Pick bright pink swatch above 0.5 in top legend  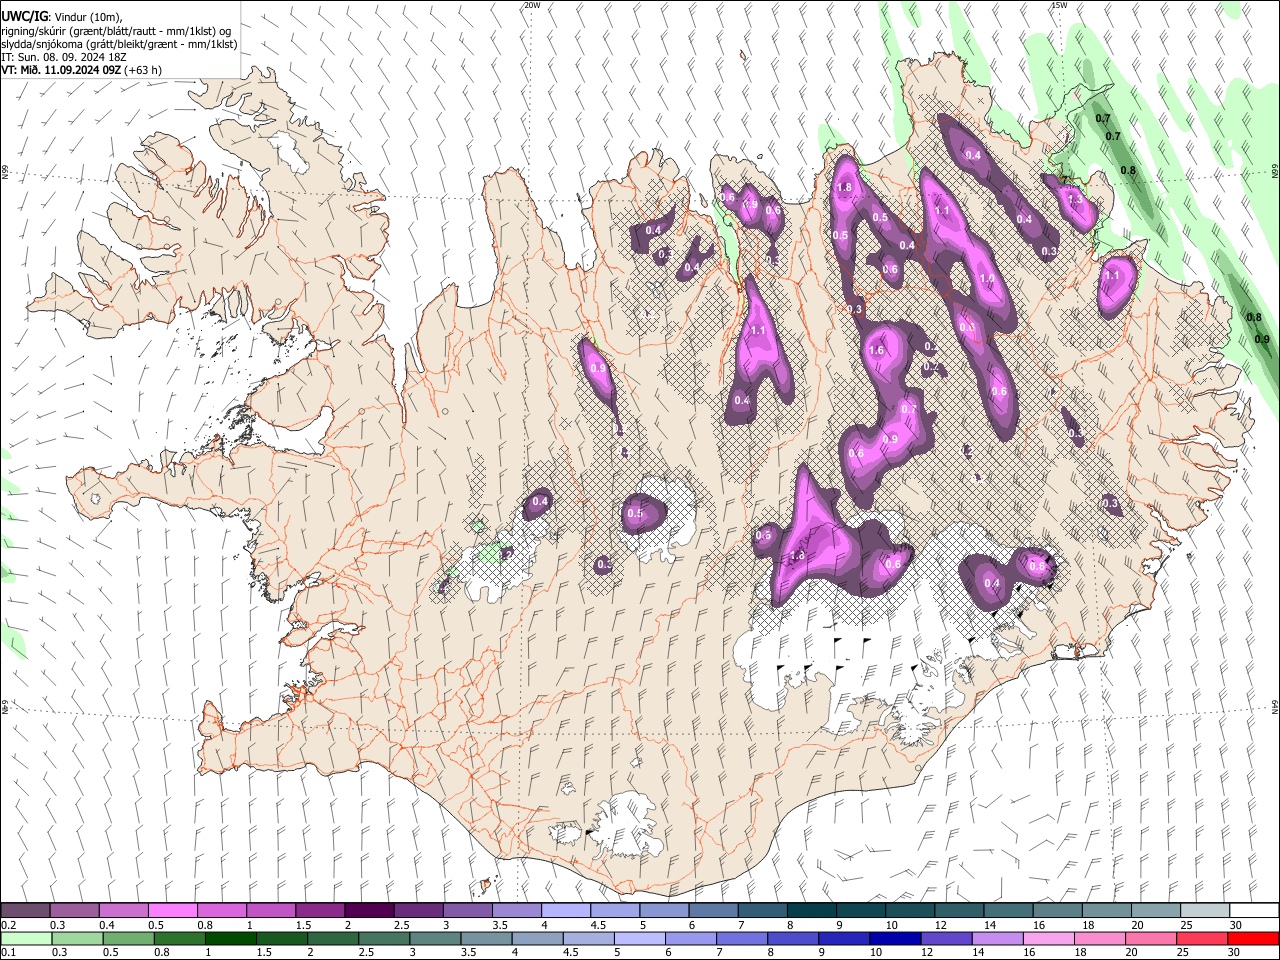(x=172, y=911)
